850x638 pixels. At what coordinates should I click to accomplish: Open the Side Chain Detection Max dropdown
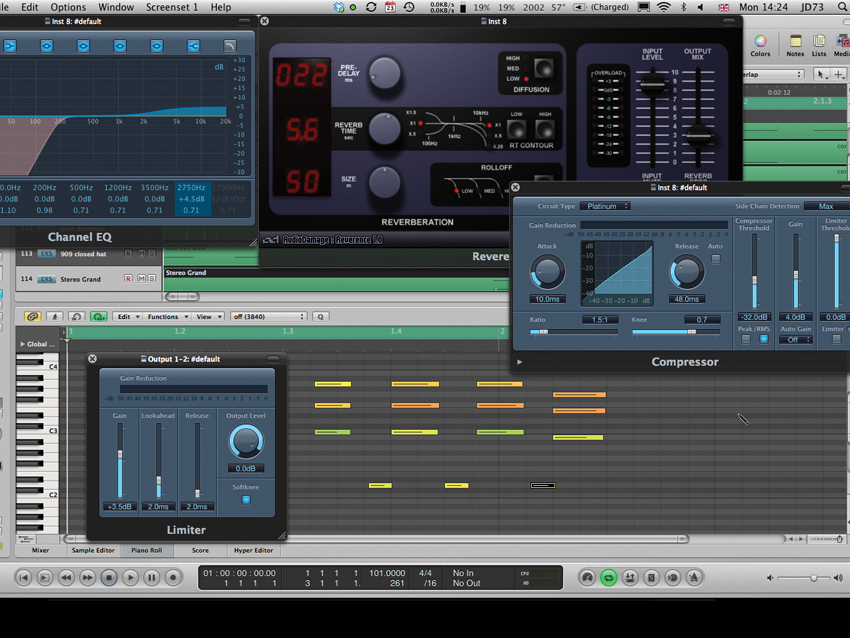(x=827, y=206)
